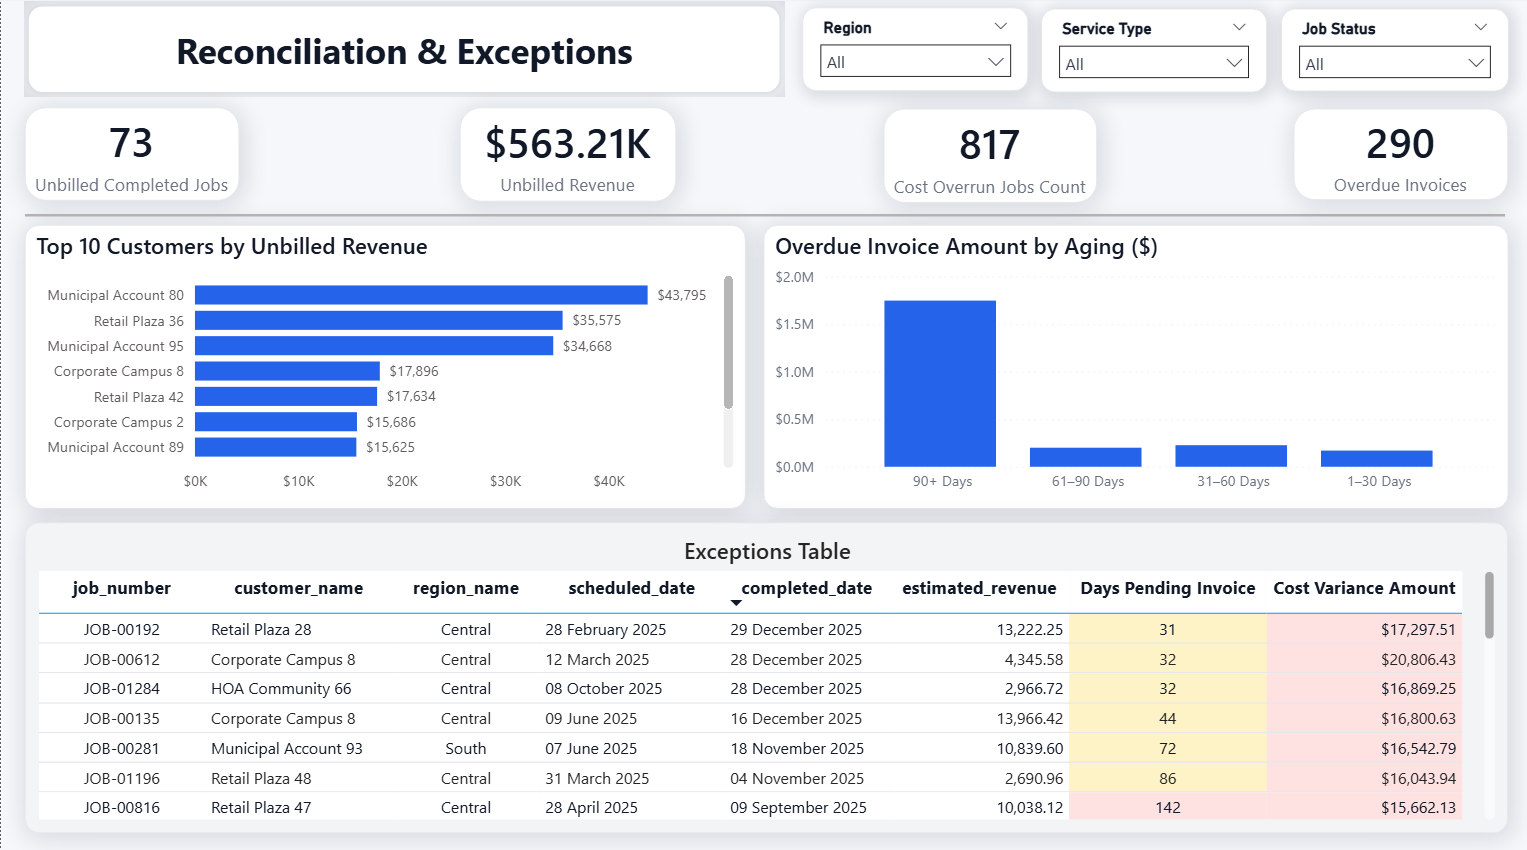
Task: Sort by job_number column header
Action: (x=121, y=588)
